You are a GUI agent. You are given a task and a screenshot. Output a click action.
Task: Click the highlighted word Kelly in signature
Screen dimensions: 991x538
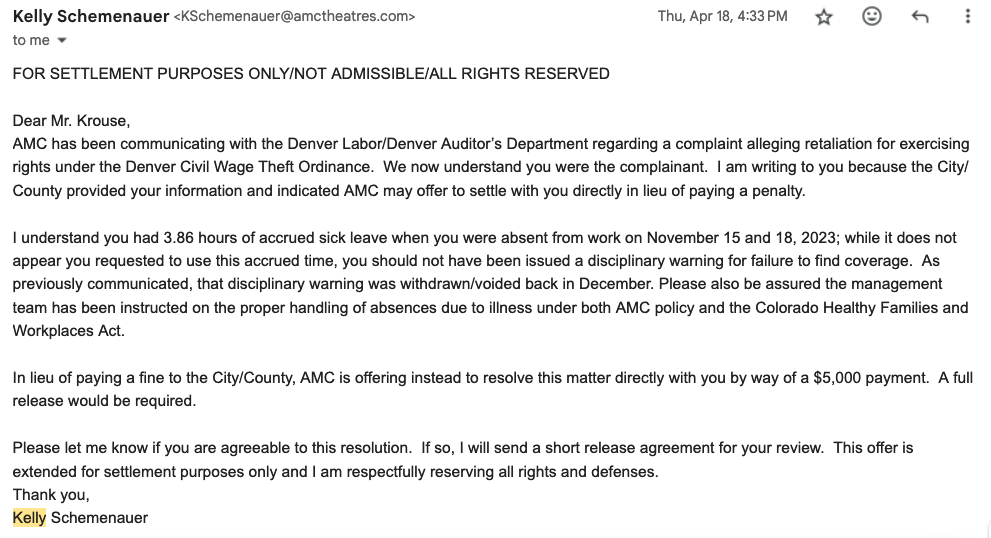(x=29, y=518)
